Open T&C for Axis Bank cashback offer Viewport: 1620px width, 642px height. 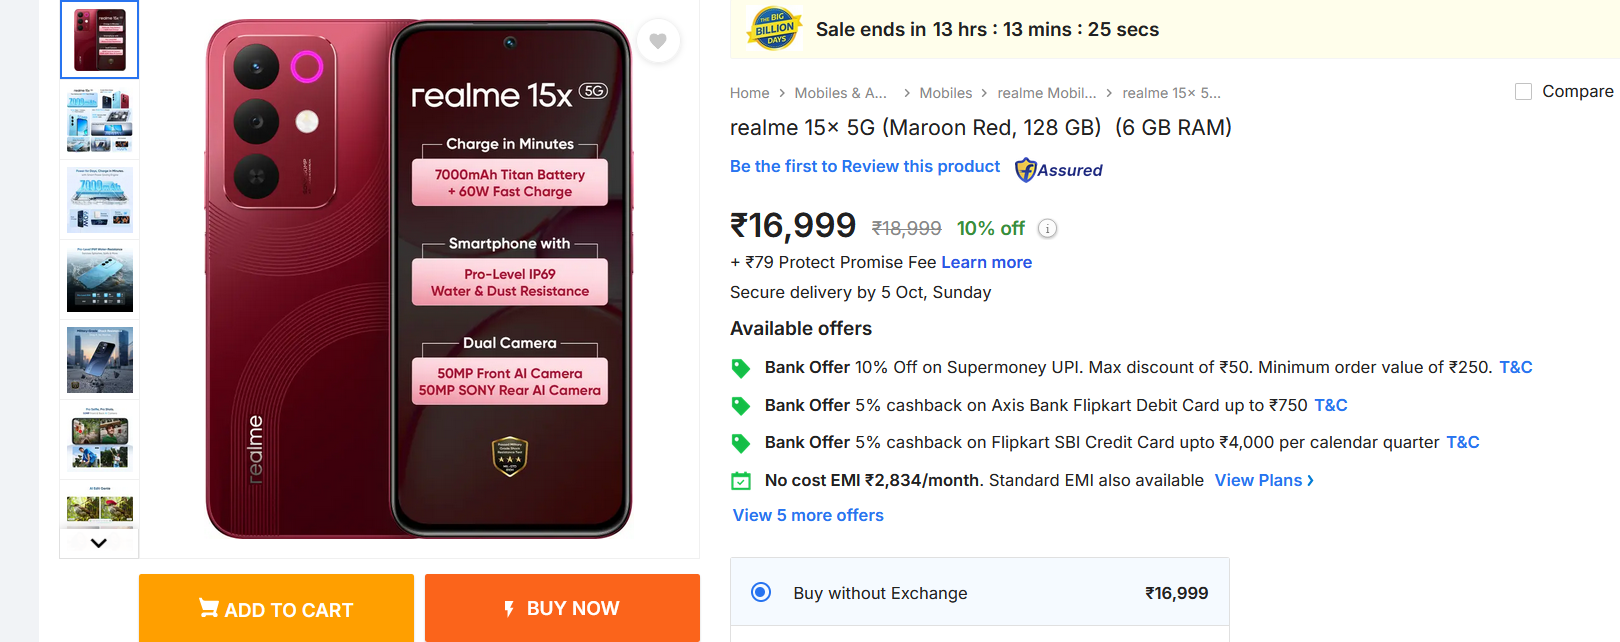[x=1331, y=405]
